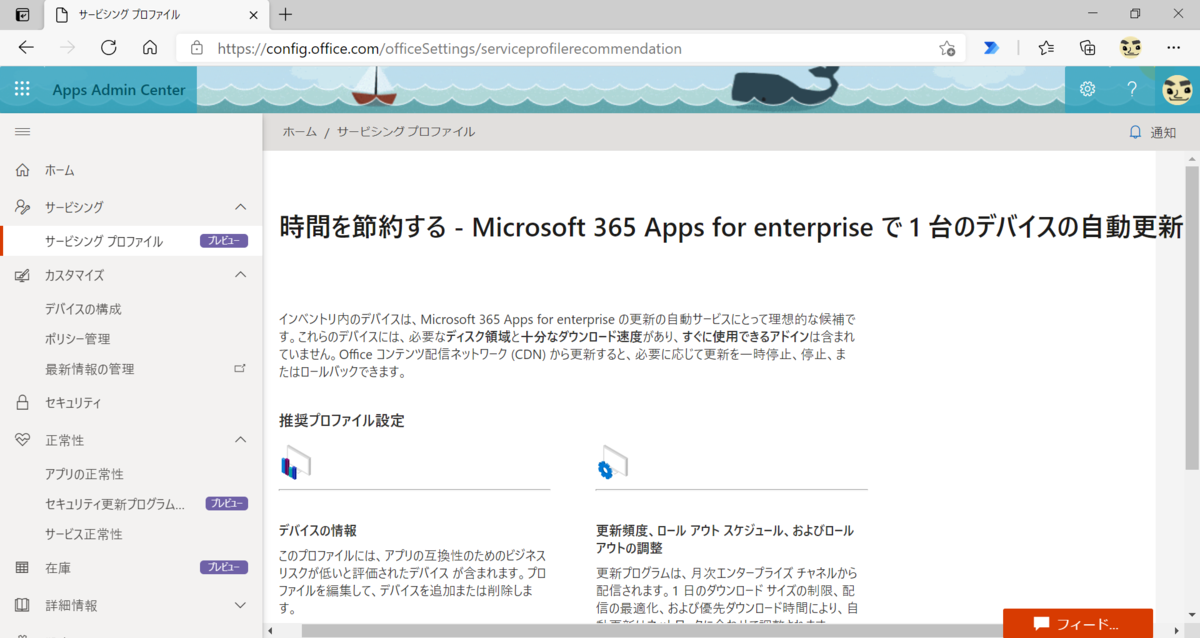Image resolution: width=1200 pixels, height=638 pixels.
Task: Click the address bar URL field
Action: pos(570,48)
